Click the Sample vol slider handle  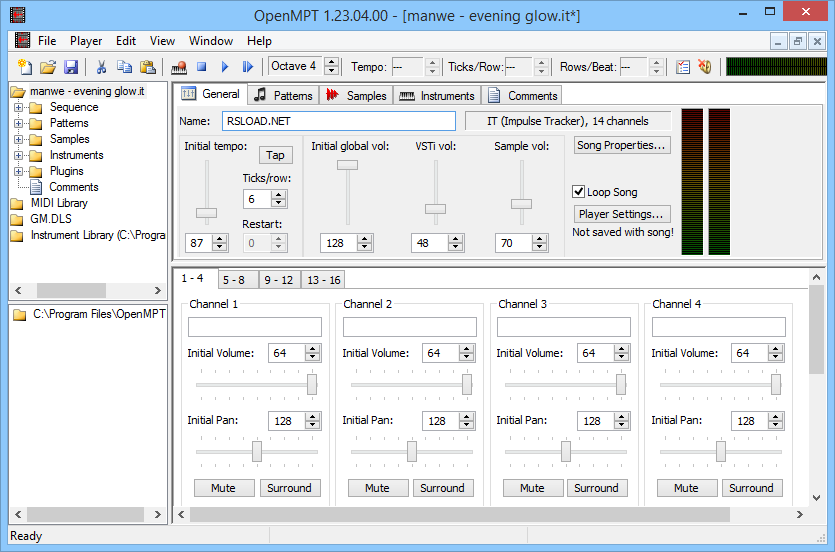tap(521, 204)
